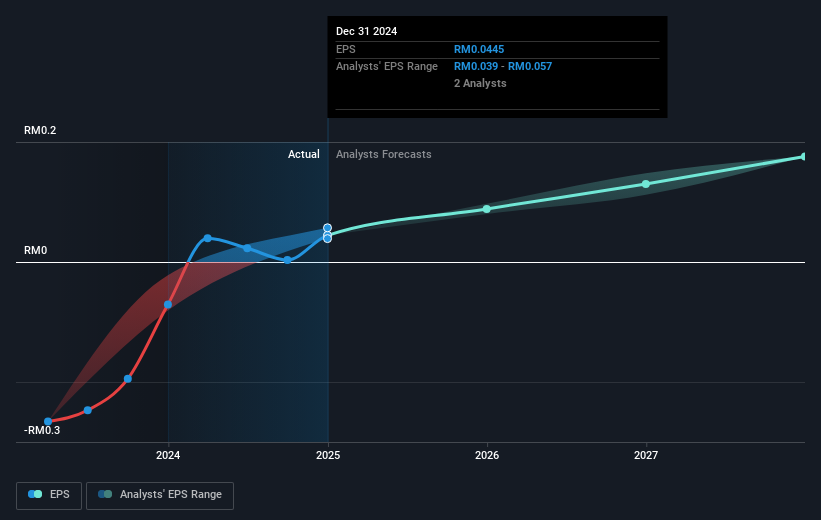Viewport: 821px width, 520px height.
Task: Click the EPS peak point after 2024
Action: coord(207,238)
